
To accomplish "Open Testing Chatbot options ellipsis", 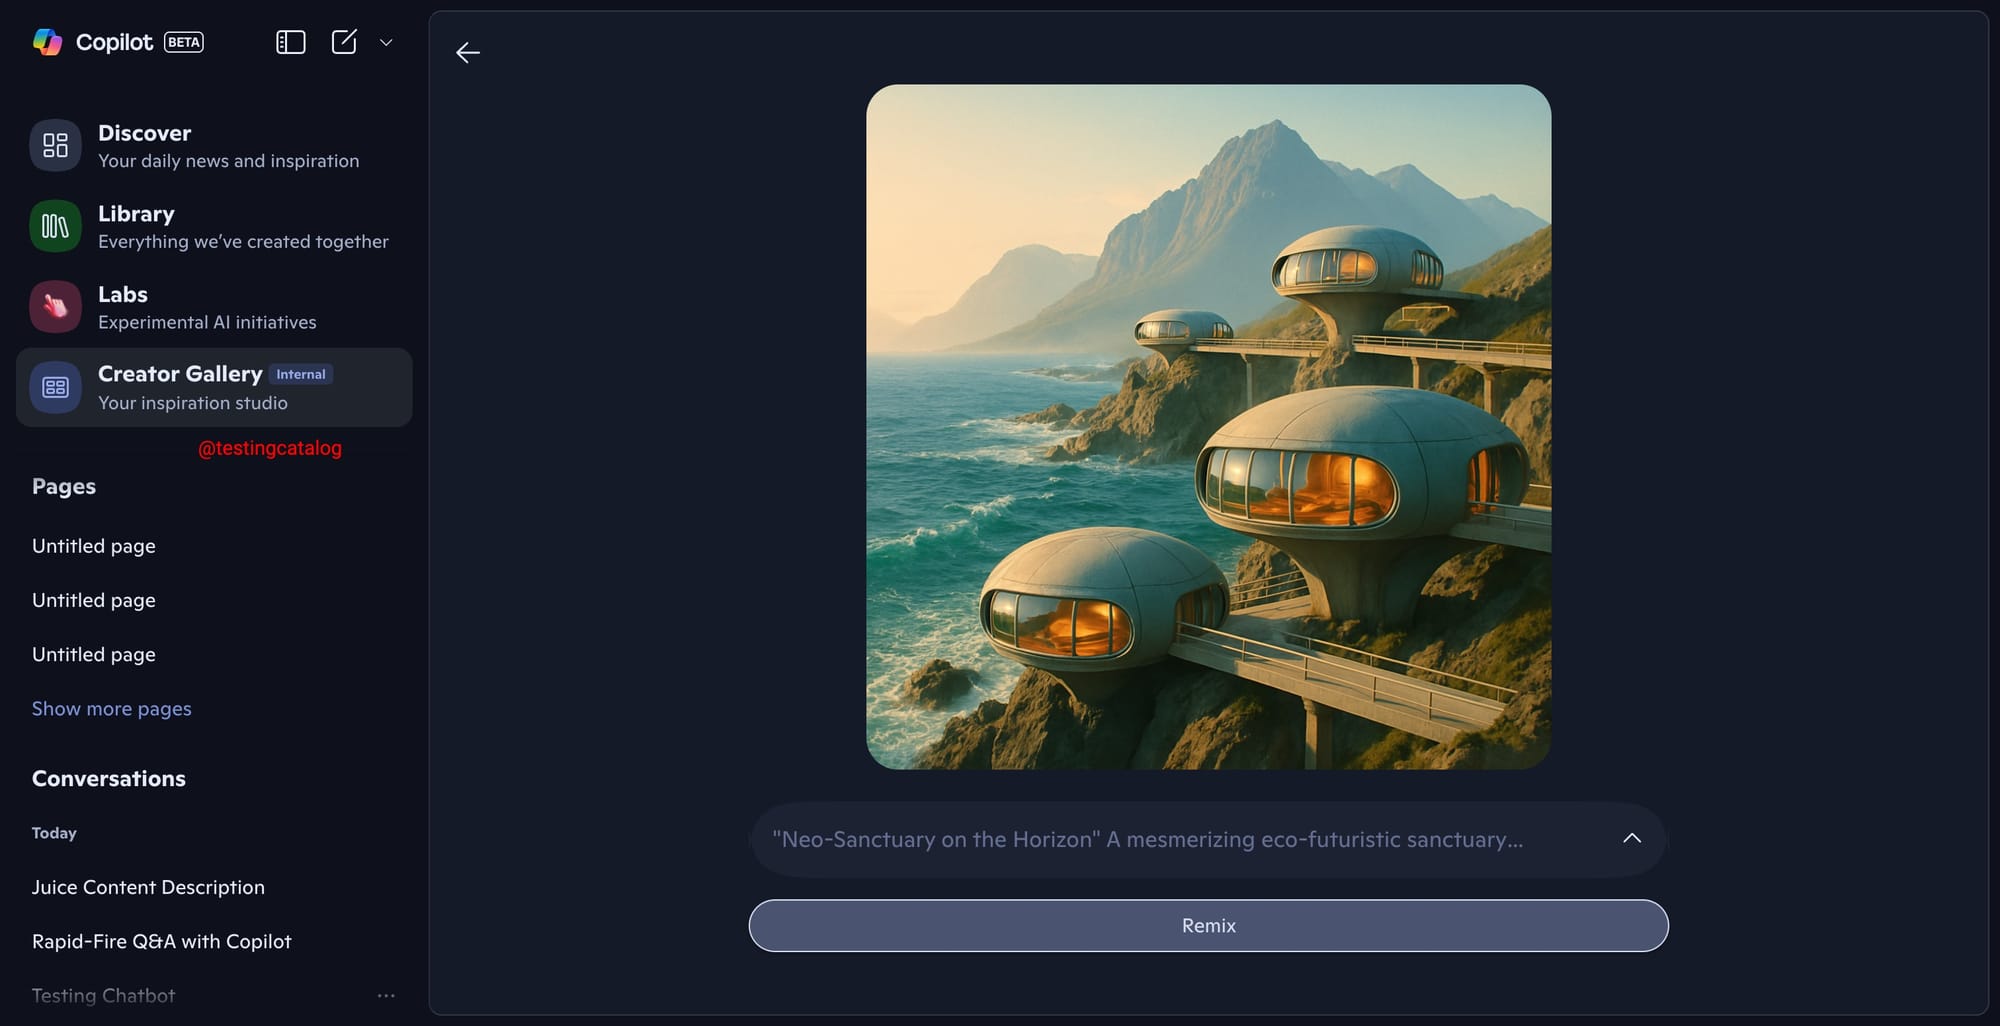I will point(386,996).
